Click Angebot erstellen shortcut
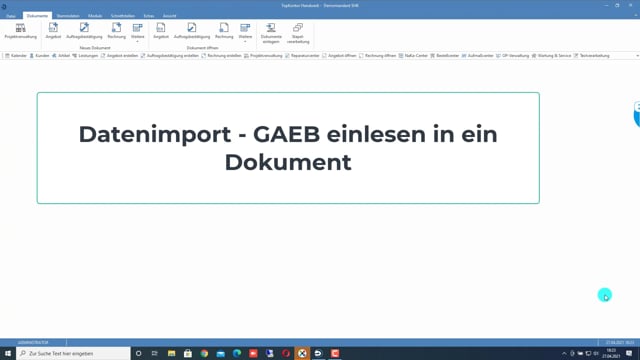 pos(119,56)
